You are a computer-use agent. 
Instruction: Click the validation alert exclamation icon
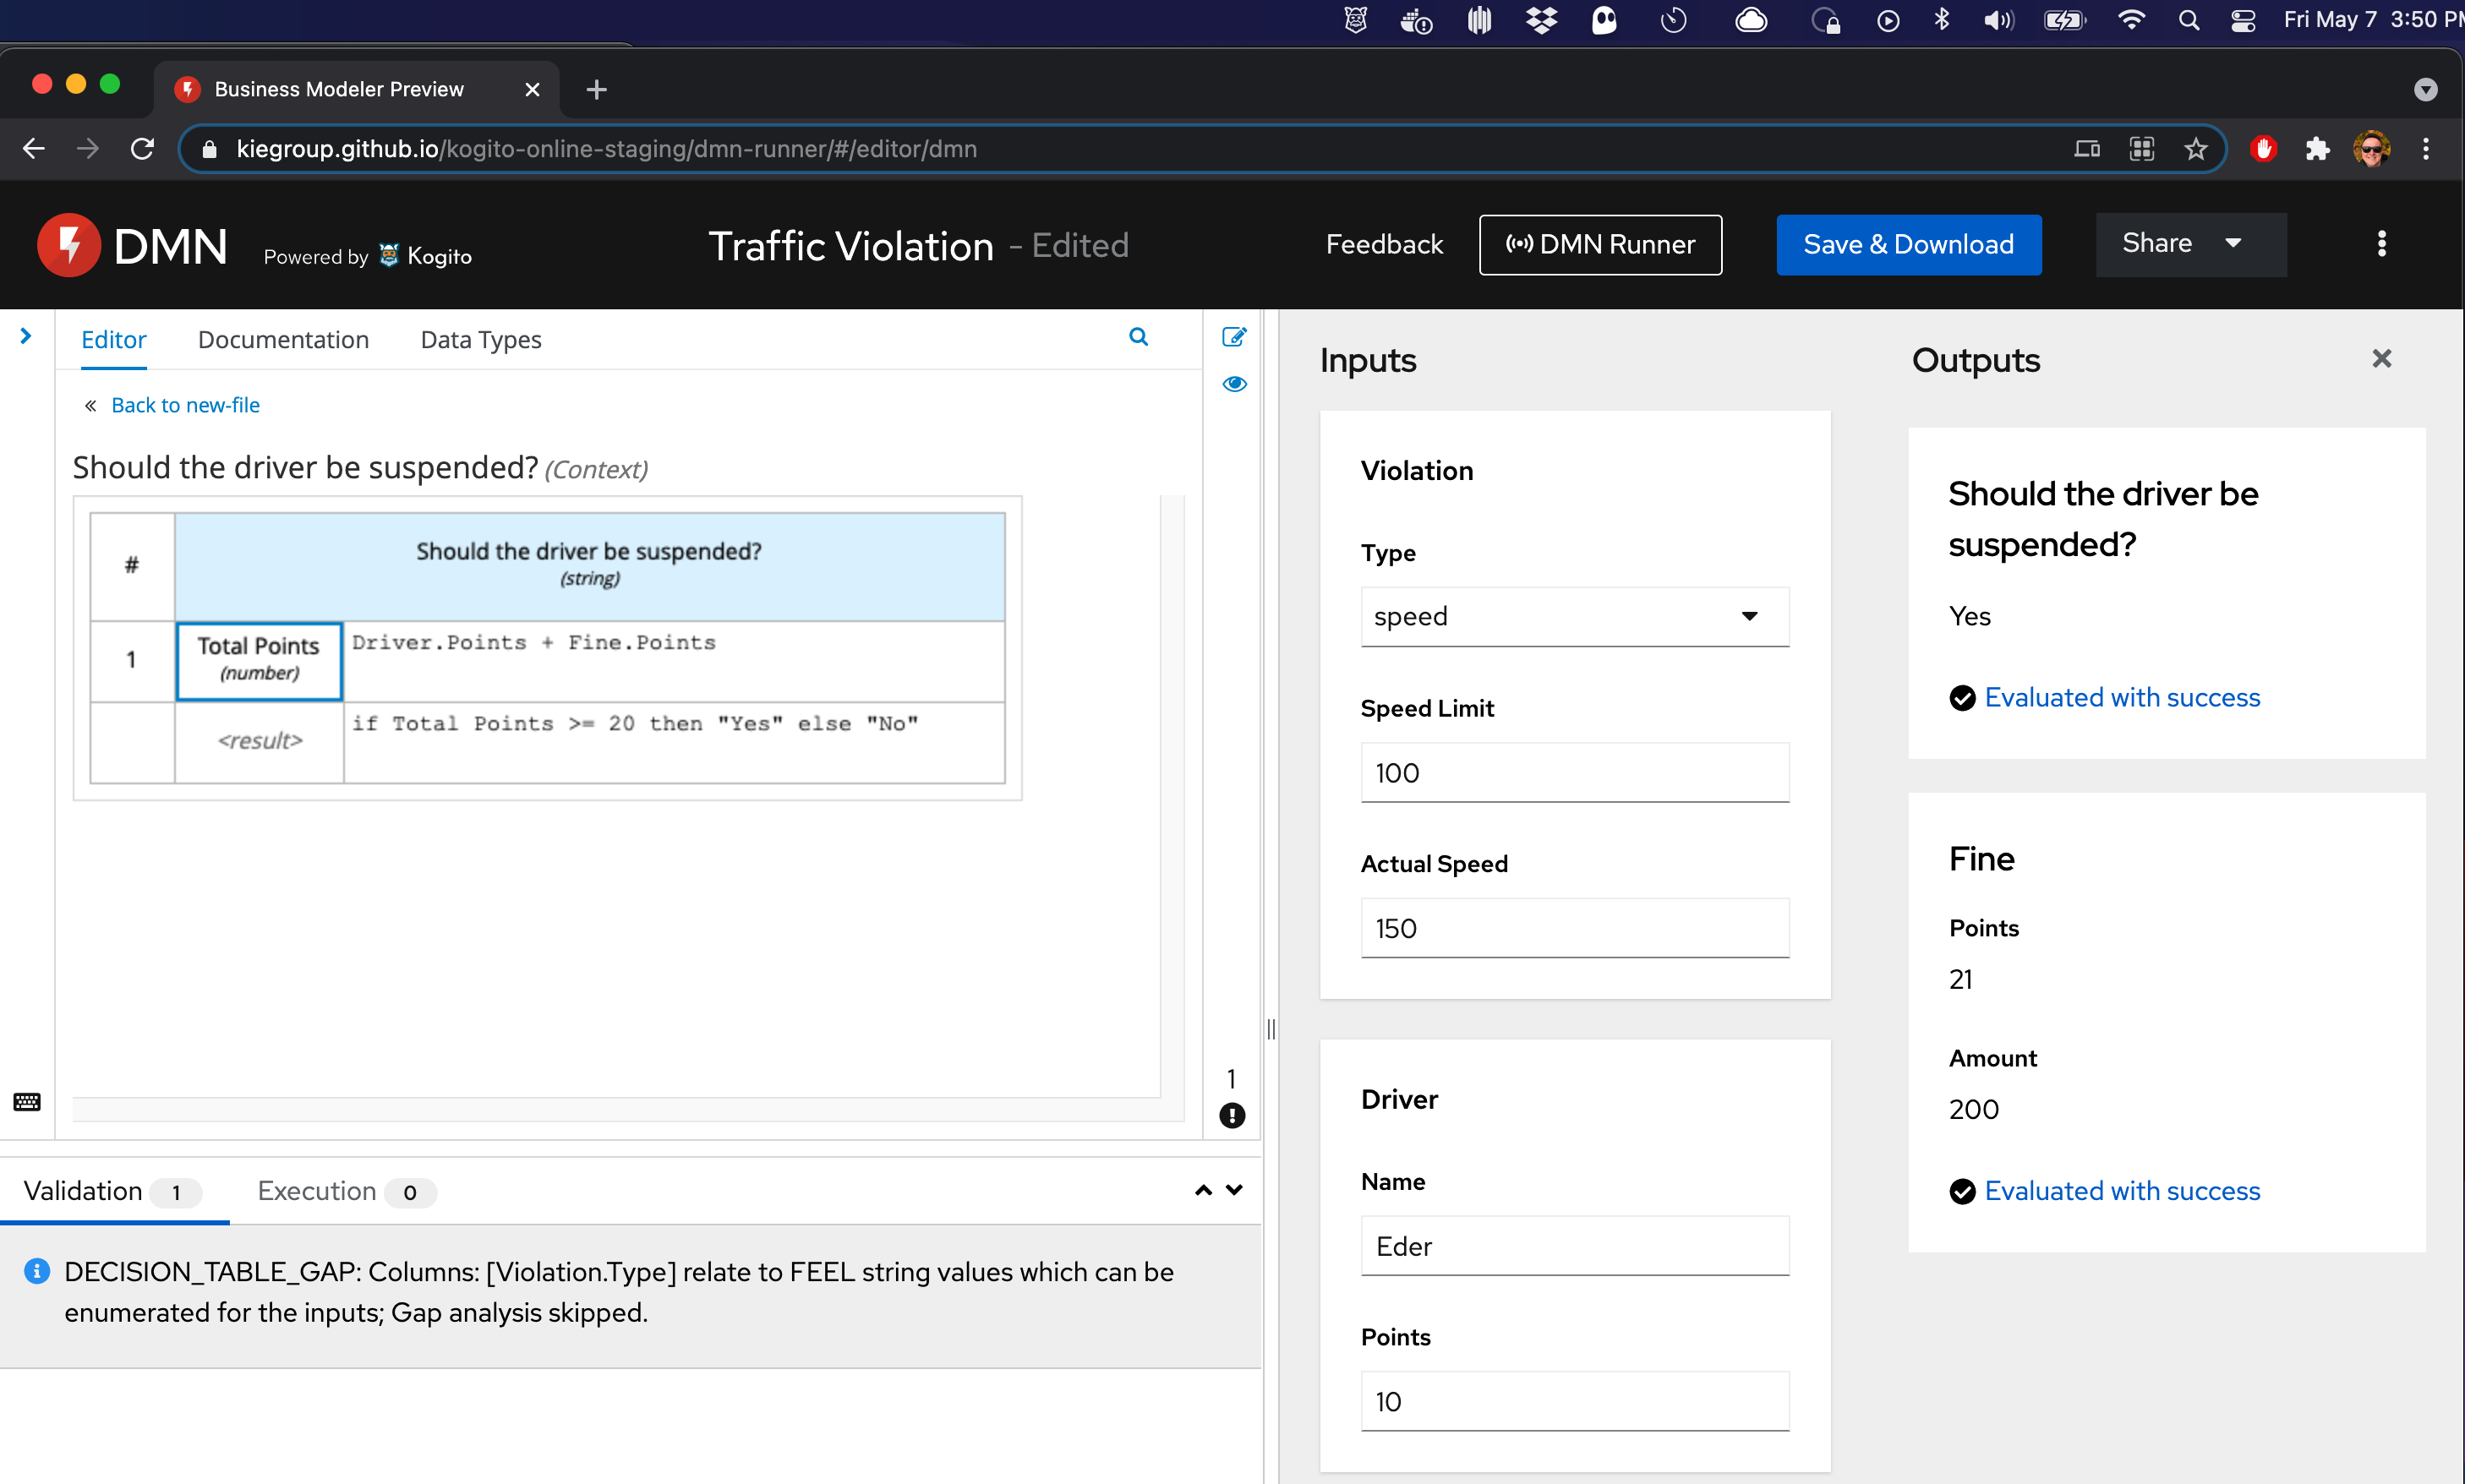[1232, 1115]
